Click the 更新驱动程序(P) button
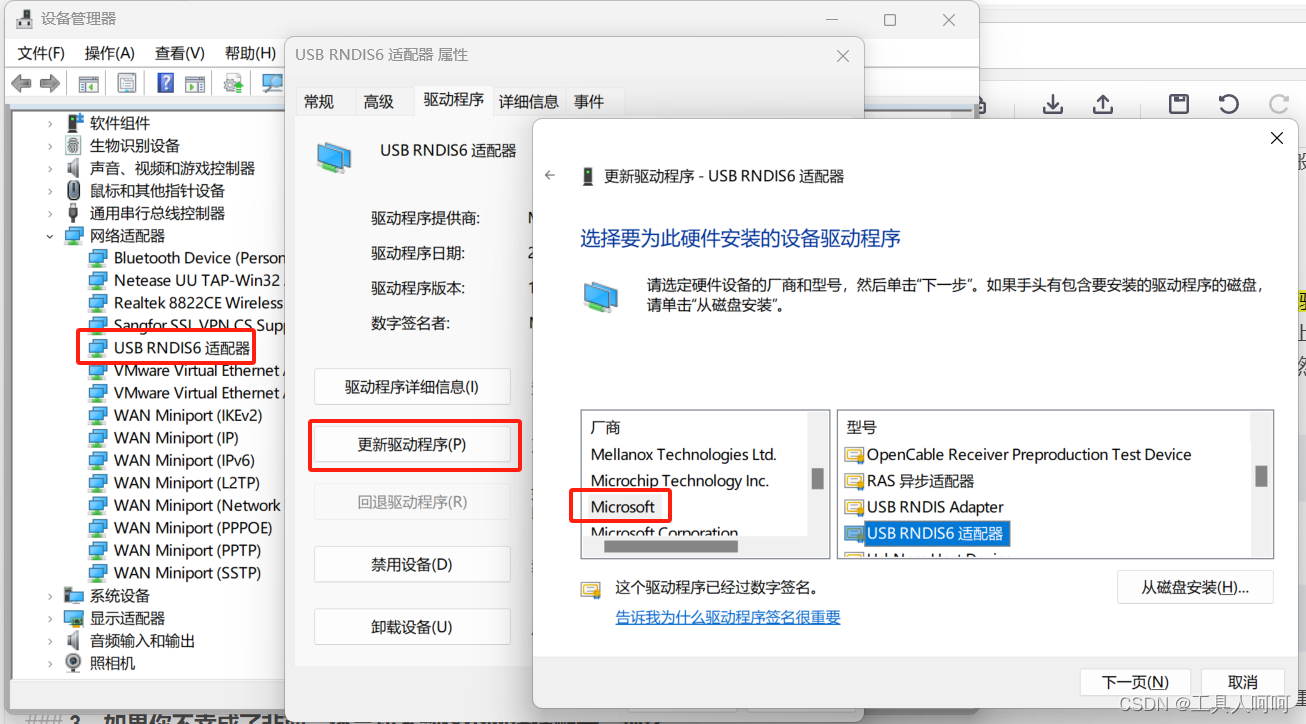This screenshot has height=724, width=1306. coord(412,444)
